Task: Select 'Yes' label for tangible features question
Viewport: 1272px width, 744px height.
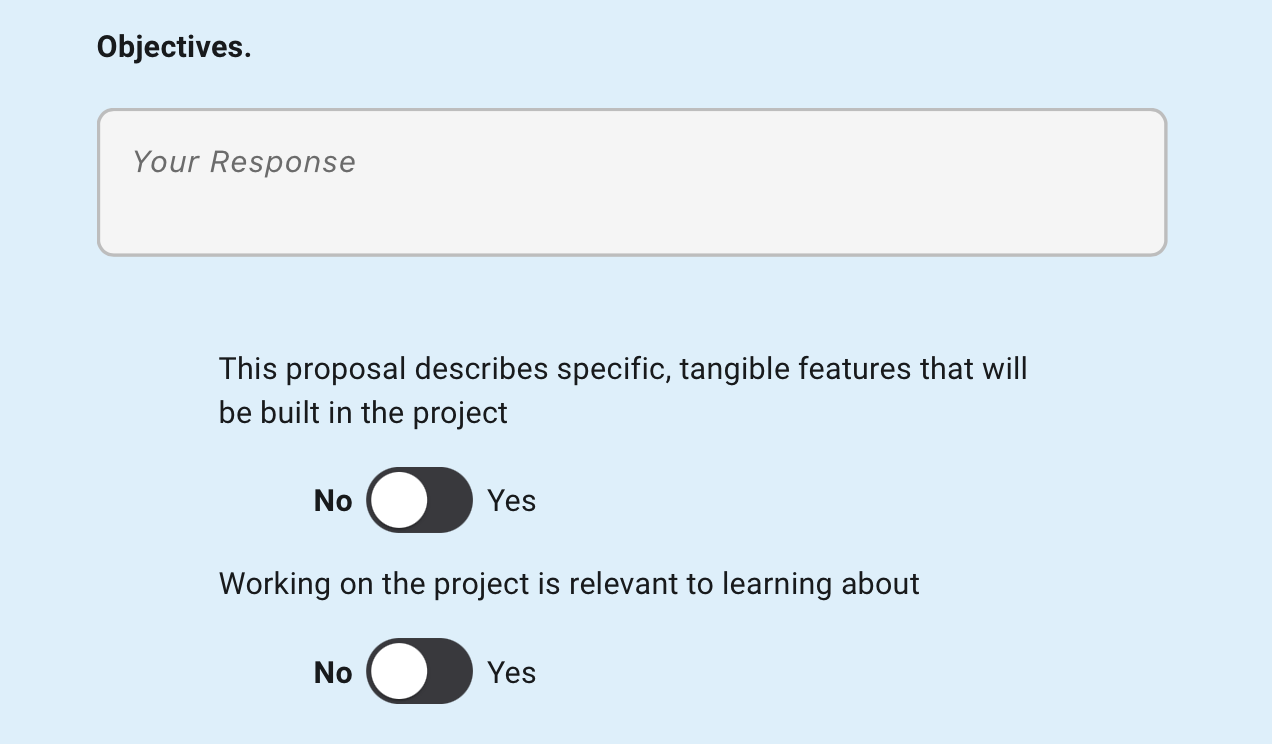Action: [512, 501]
